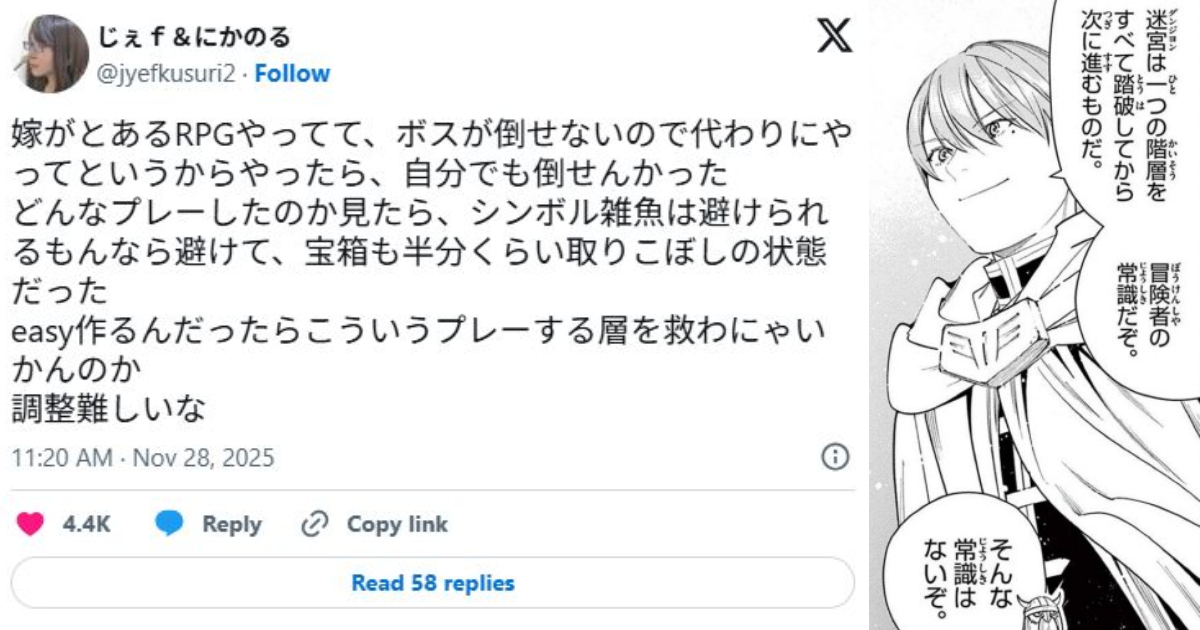Like the tweet with the heart icon
The height and width of the screenshot is (630, 1200).
tap(31, 524)
